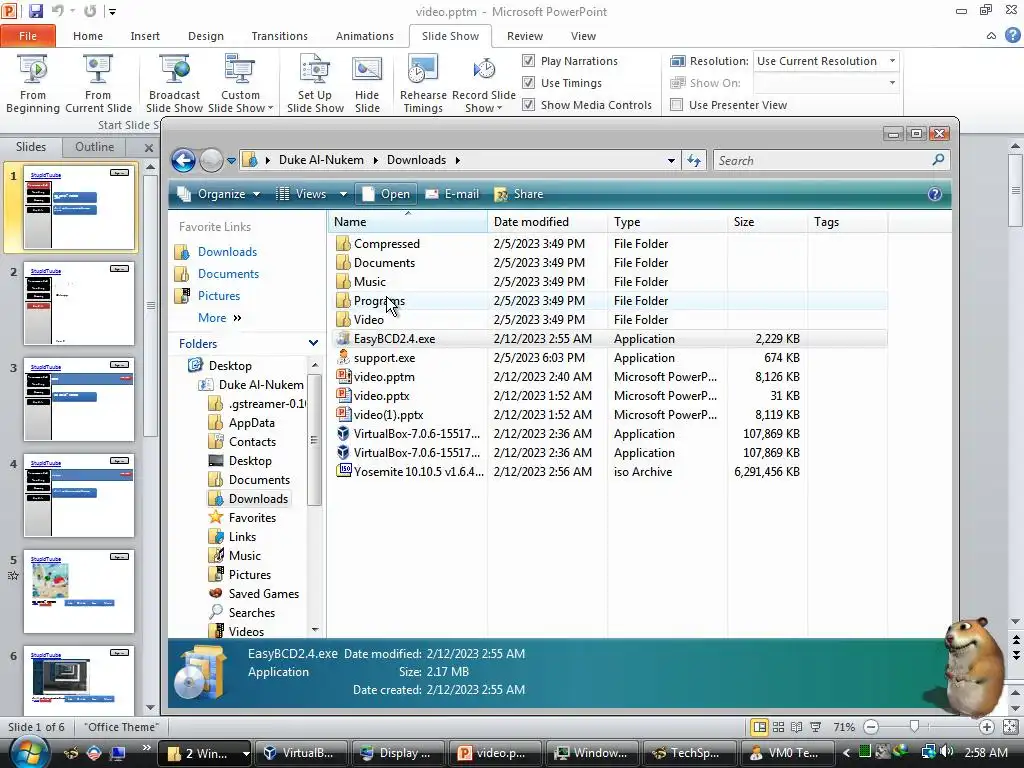The width and height of the screenshot is (1024, 768).
Task: Switch to the Outline pane tab
Action: (x=95, y=147)
